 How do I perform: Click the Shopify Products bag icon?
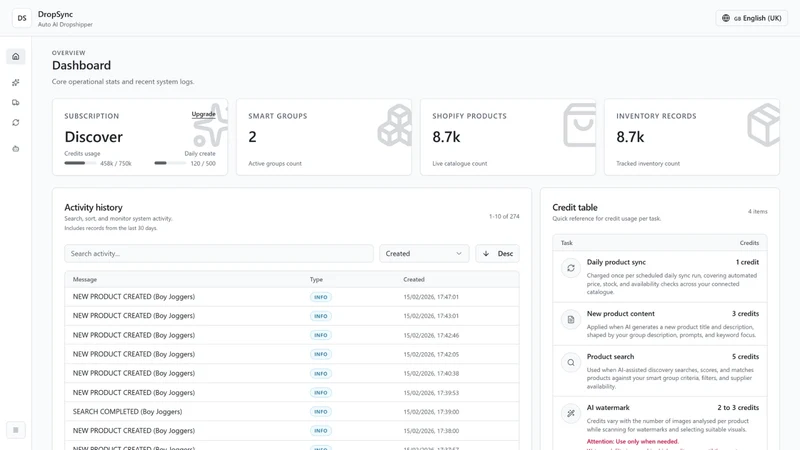[x=580, y=125]
